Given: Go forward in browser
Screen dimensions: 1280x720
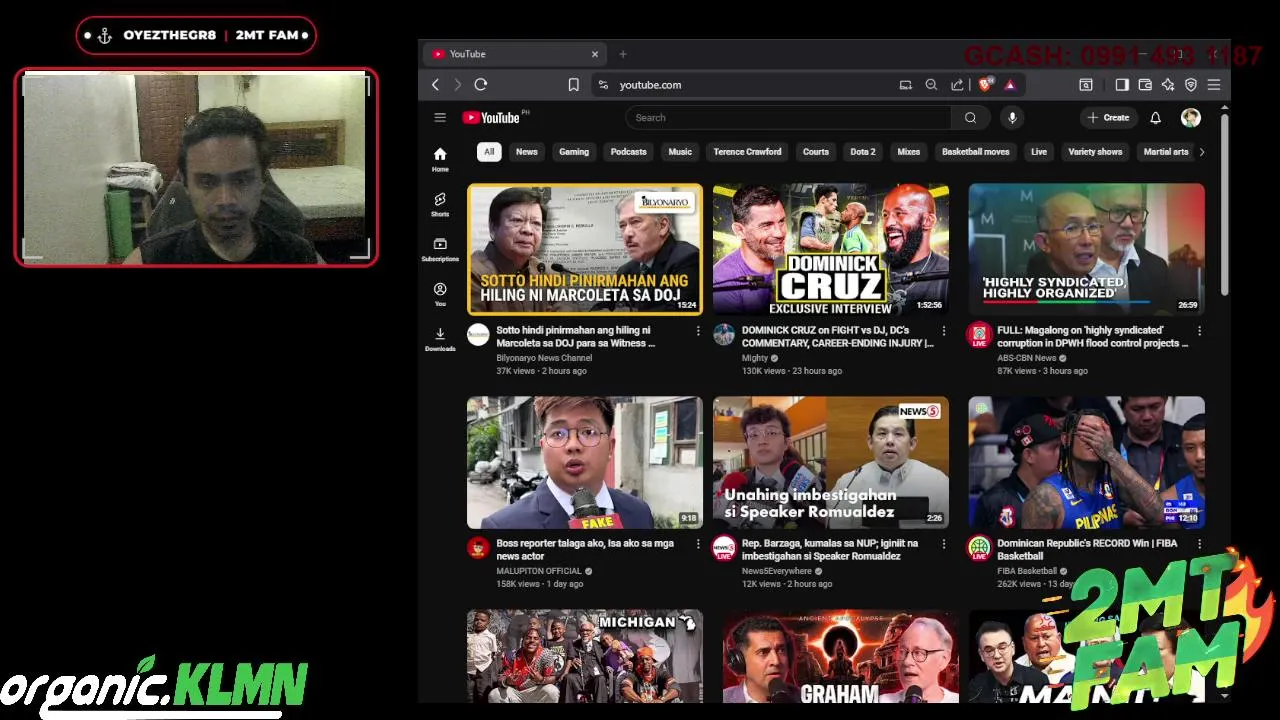Looking at the screenshot, I should [x=458, y=85].
